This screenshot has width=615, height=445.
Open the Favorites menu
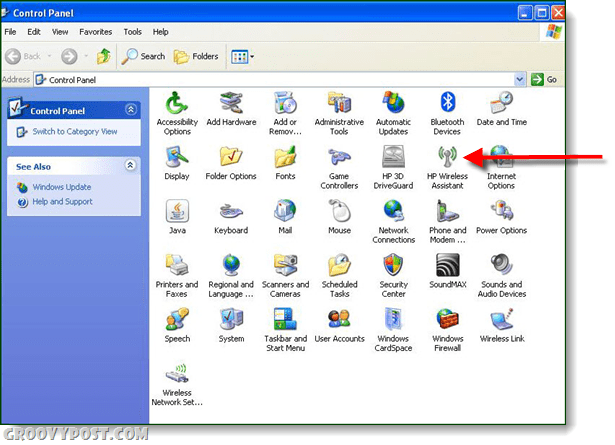[96, 32]
